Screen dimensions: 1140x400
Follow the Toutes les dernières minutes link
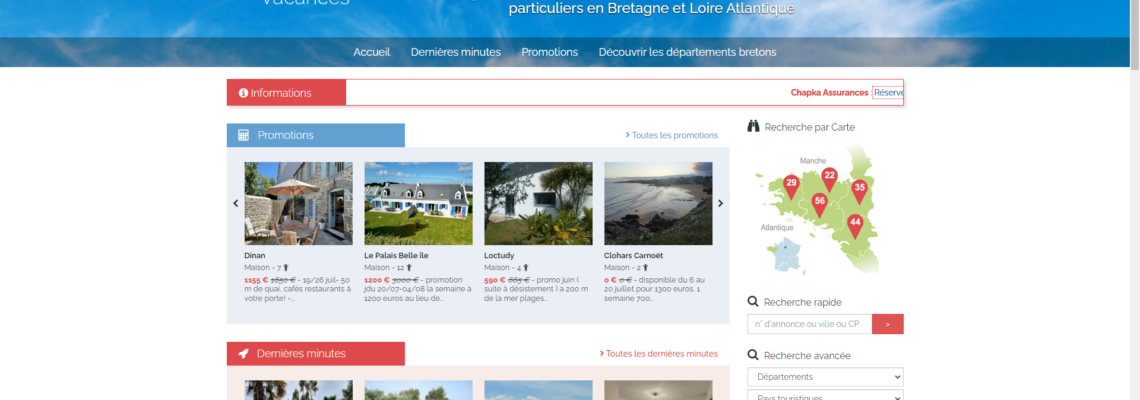click(659, 353)
